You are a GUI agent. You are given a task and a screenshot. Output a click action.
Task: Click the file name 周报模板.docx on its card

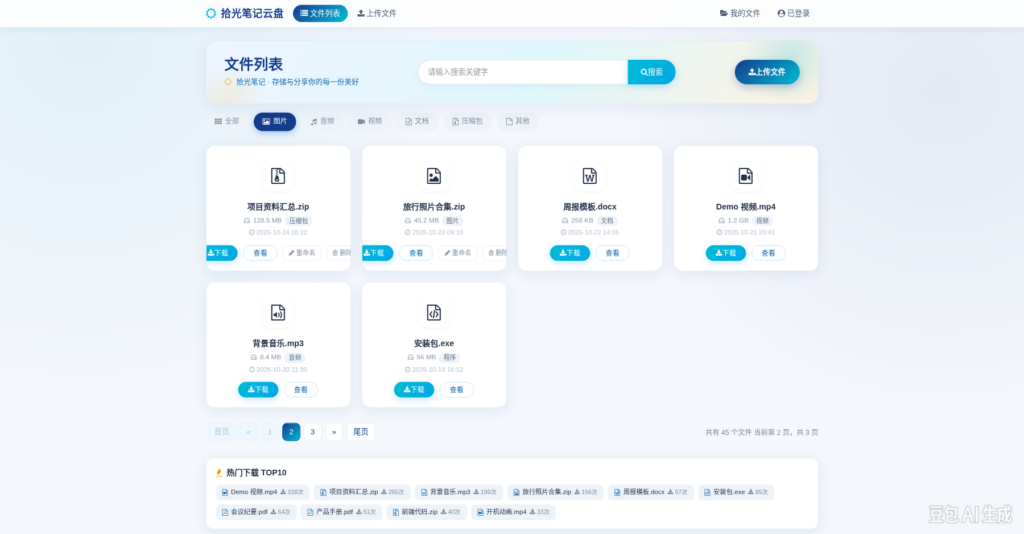[x=590, y=207]
